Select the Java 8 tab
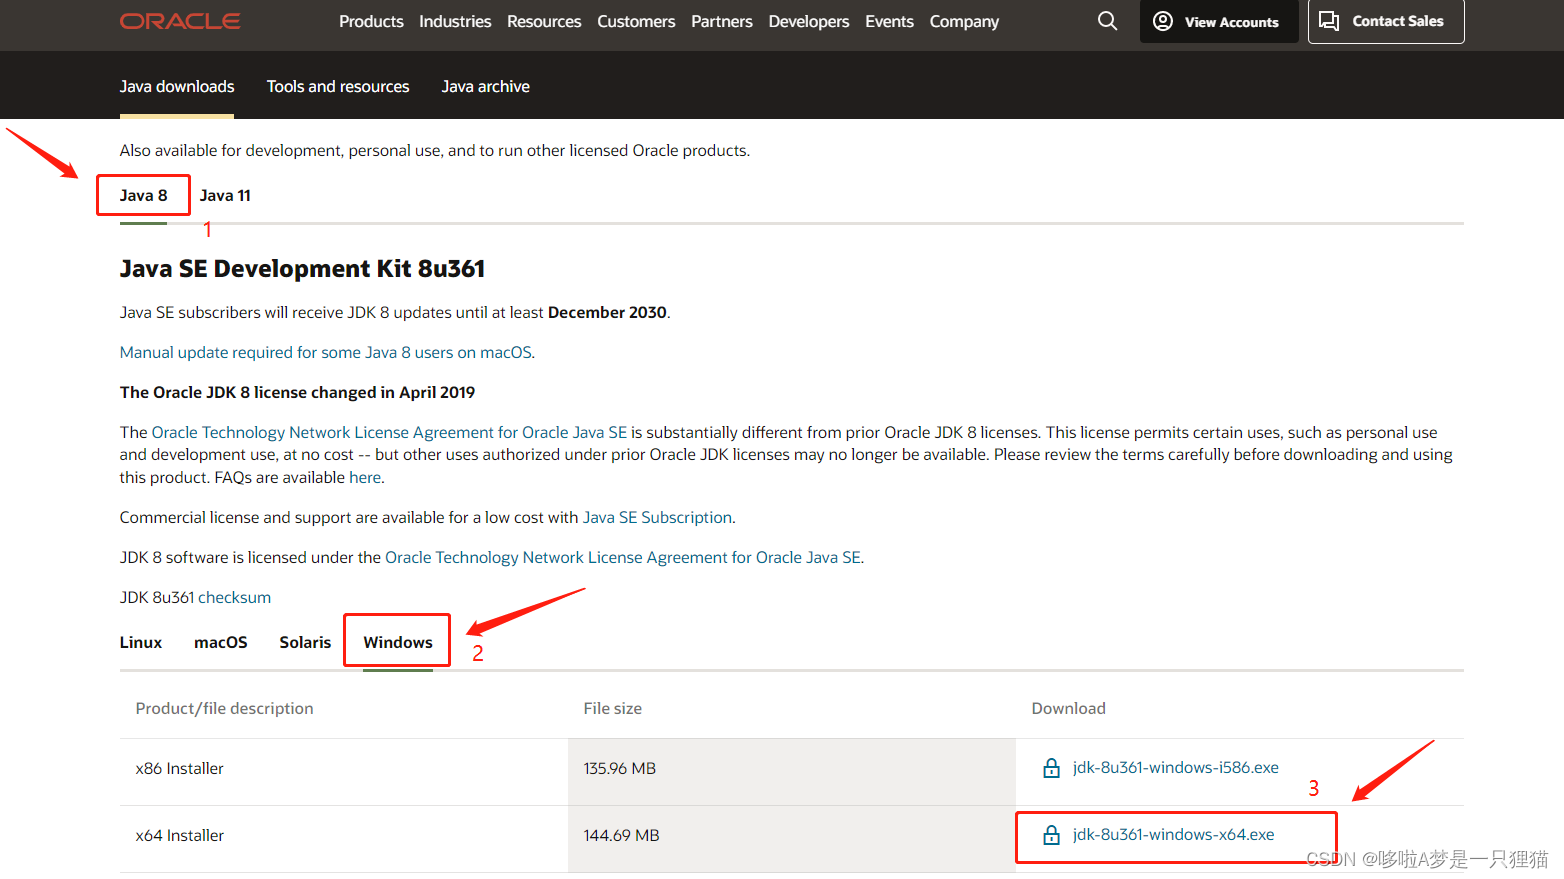The width and height of the screenshot is (1564, 879). [144, 195]
